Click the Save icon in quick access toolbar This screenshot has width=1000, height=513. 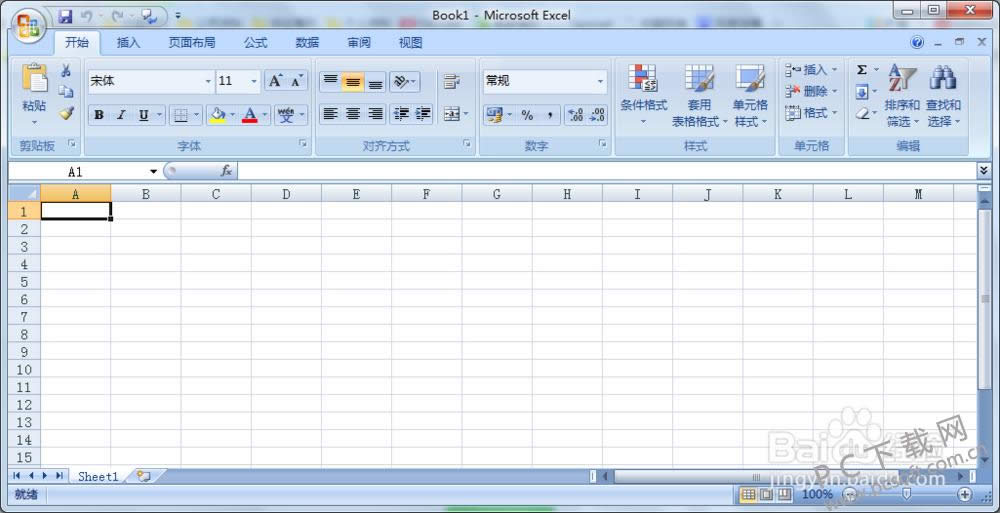pyautogui.click(x=66, y=16)
